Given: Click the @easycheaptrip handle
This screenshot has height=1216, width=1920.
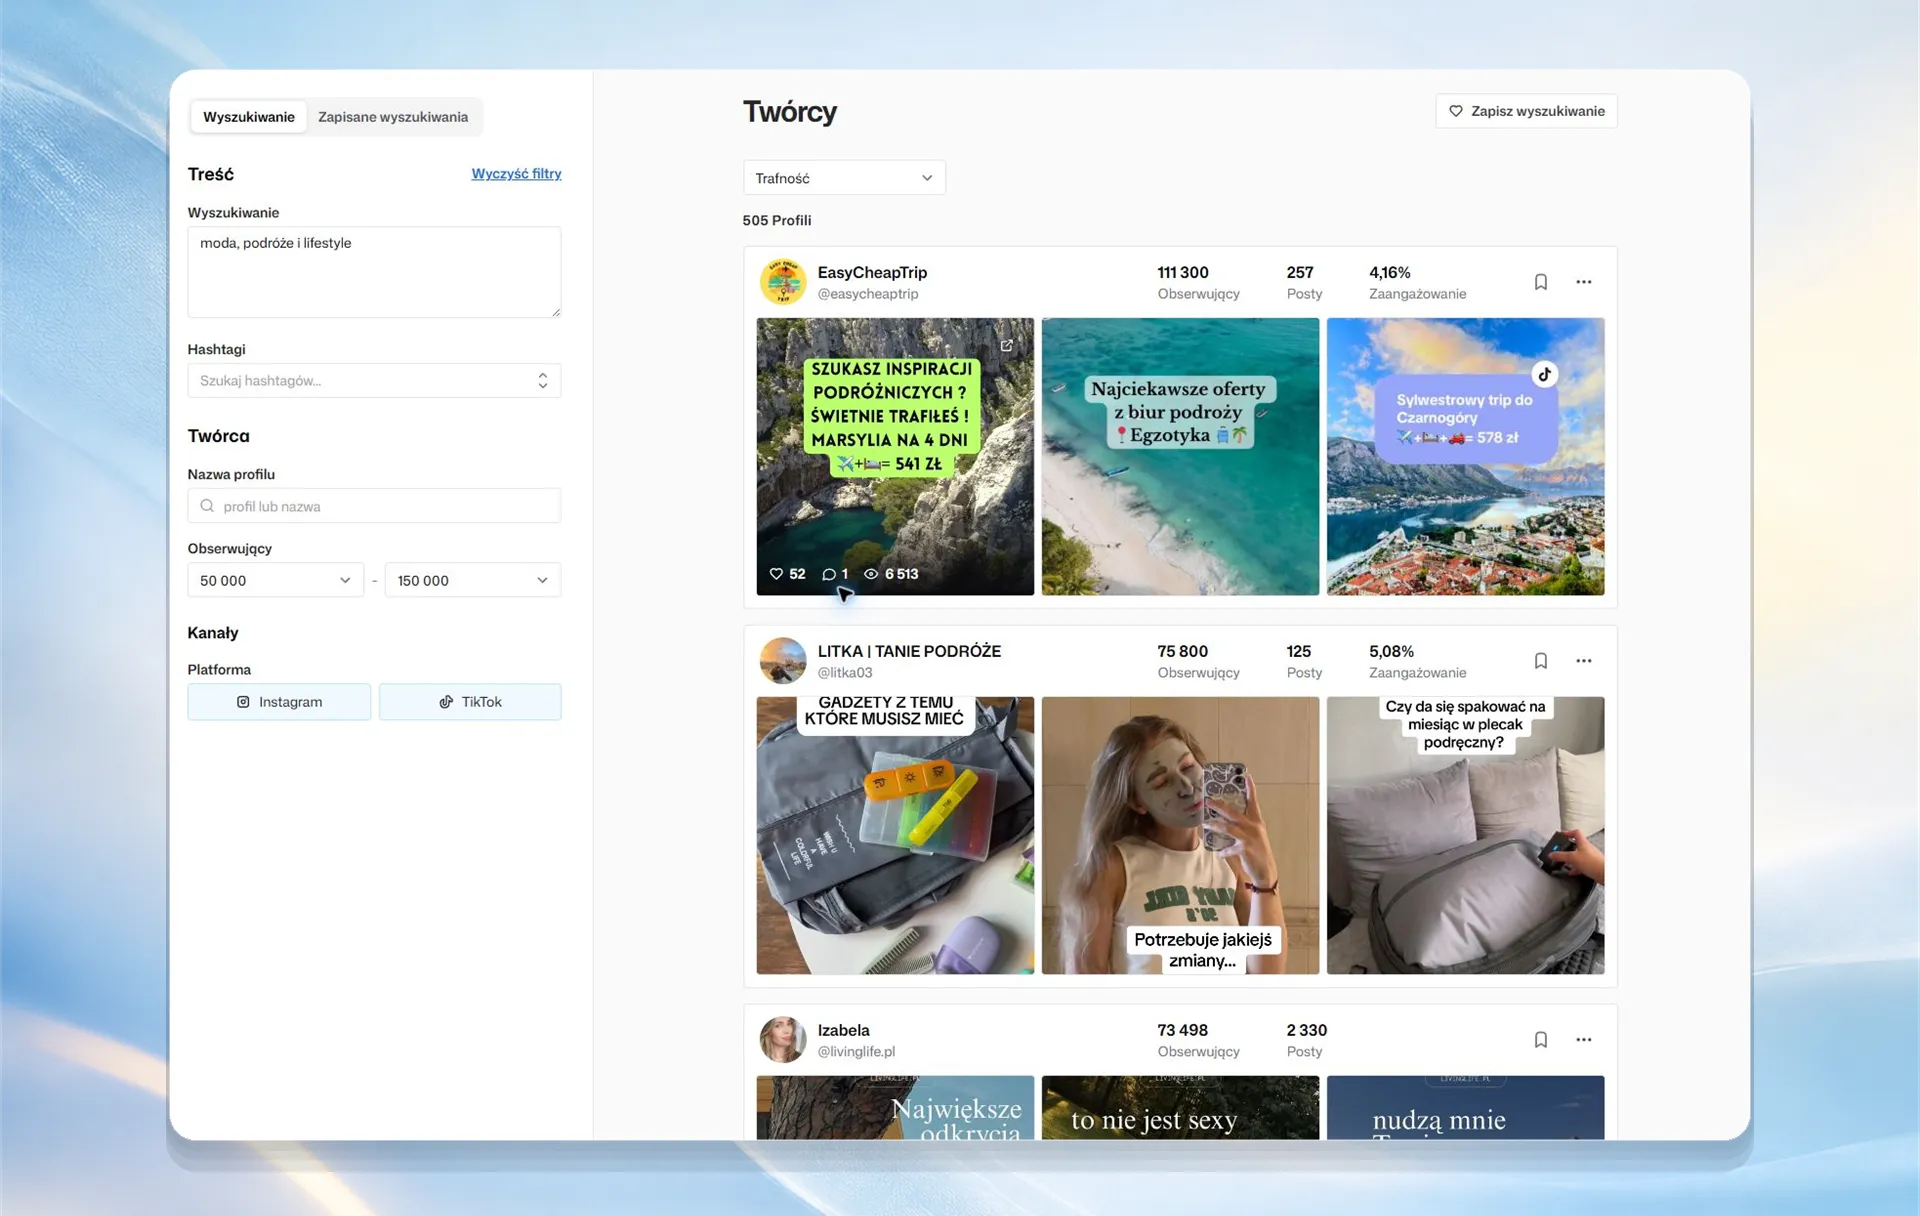Looking at the screenshot, I should pos(868,294).
